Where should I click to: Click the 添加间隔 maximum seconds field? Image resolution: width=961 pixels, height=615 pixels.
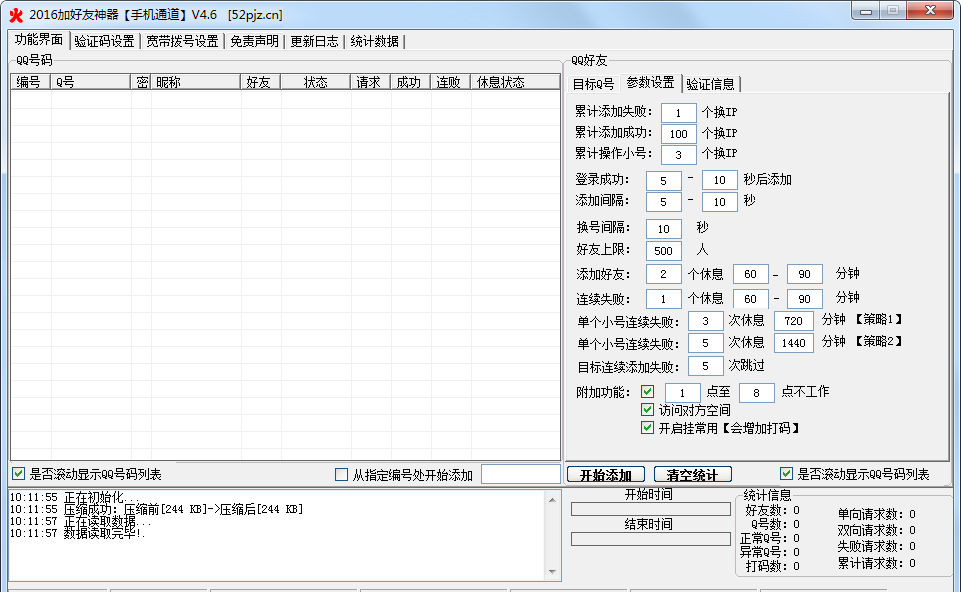tap(720, 201)
